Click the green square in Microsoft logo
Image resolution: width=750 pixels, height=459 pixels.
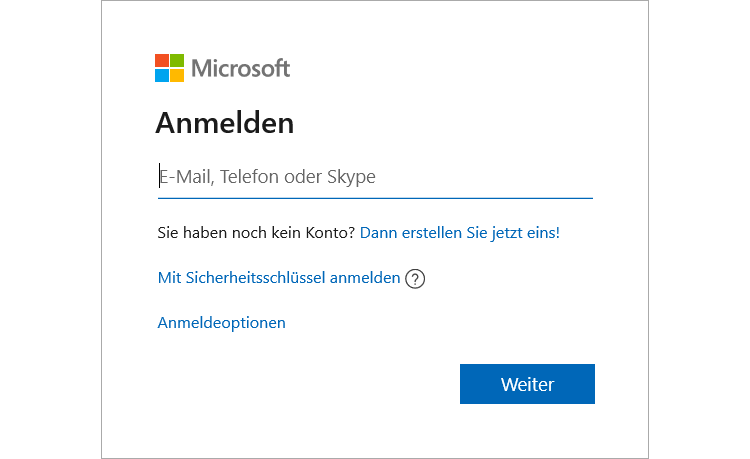(x=177, y=60)
